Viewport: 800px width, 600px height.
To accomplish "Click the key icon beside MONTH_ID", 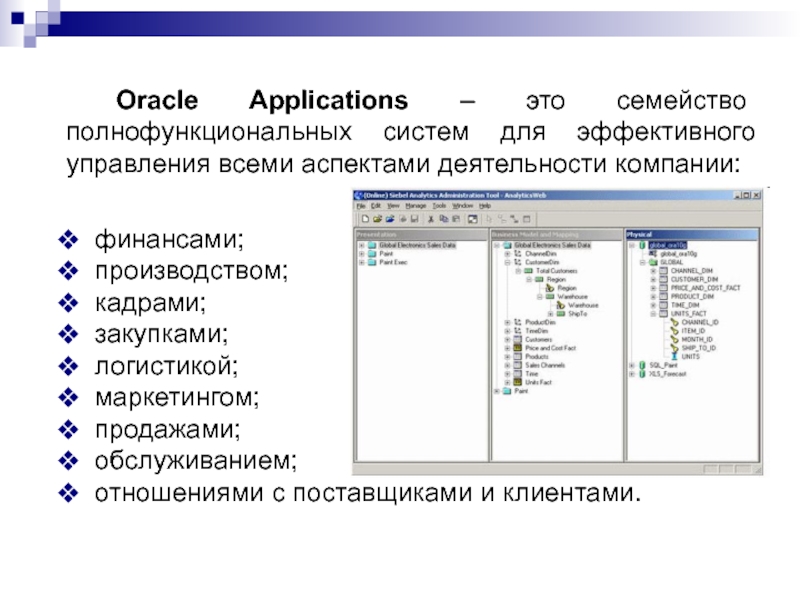I will (x=674, y=339).
